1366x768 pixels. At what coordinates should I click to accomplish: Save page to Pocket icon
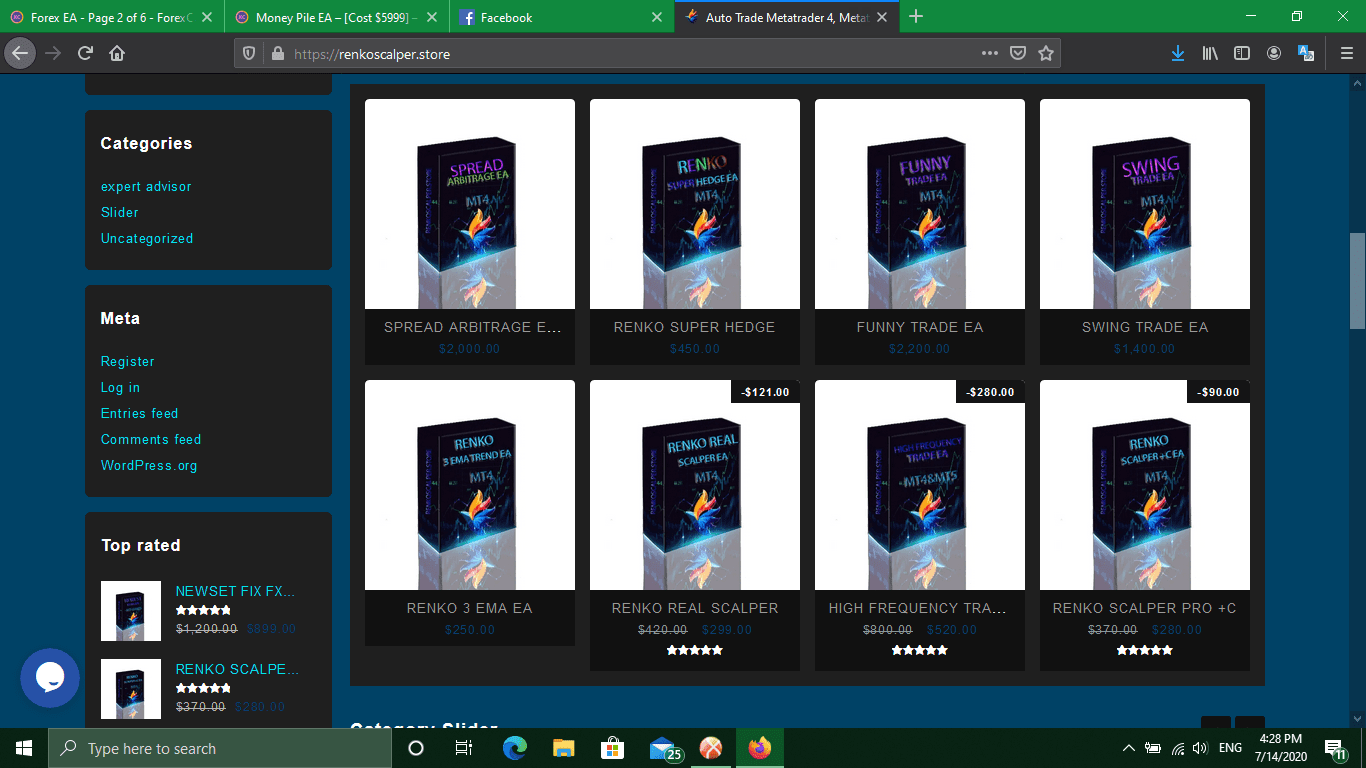1017,54
